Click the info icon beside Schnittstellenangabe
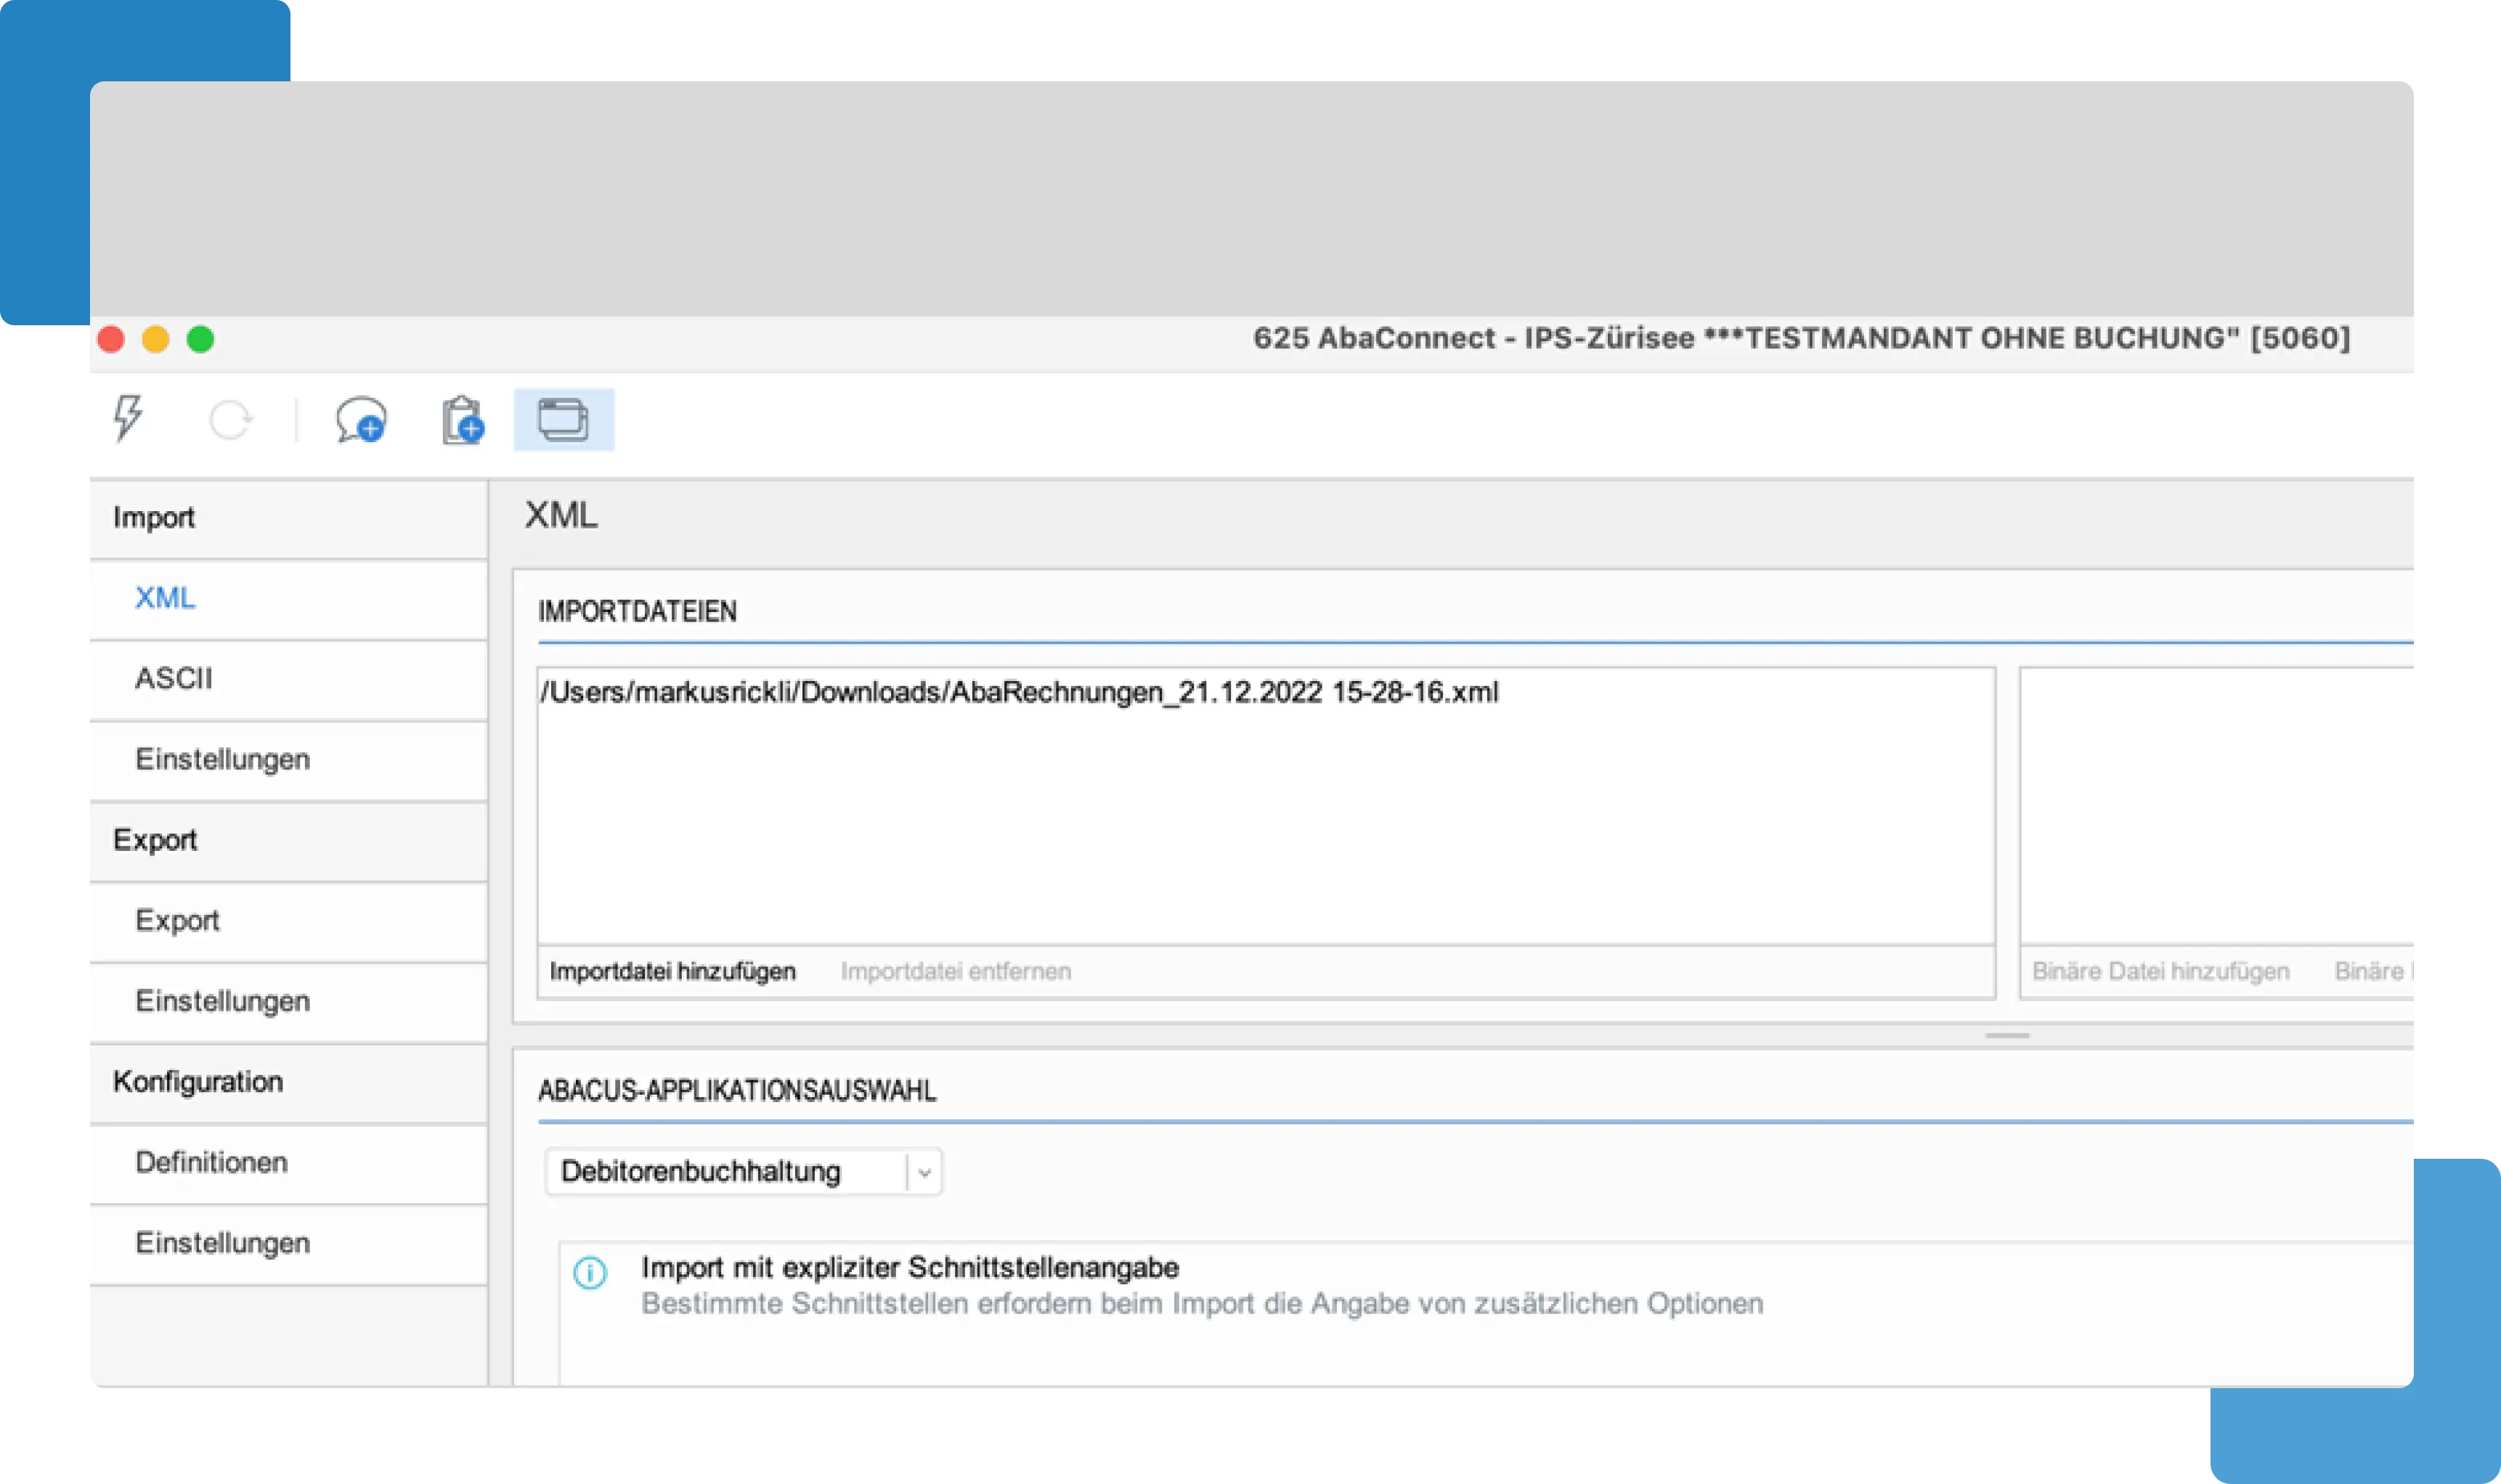 tap(592, 1272)
